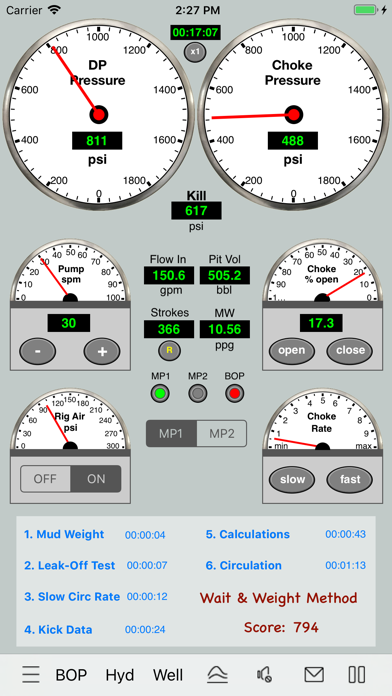Open step 6. Circulation

coord(244,566)
